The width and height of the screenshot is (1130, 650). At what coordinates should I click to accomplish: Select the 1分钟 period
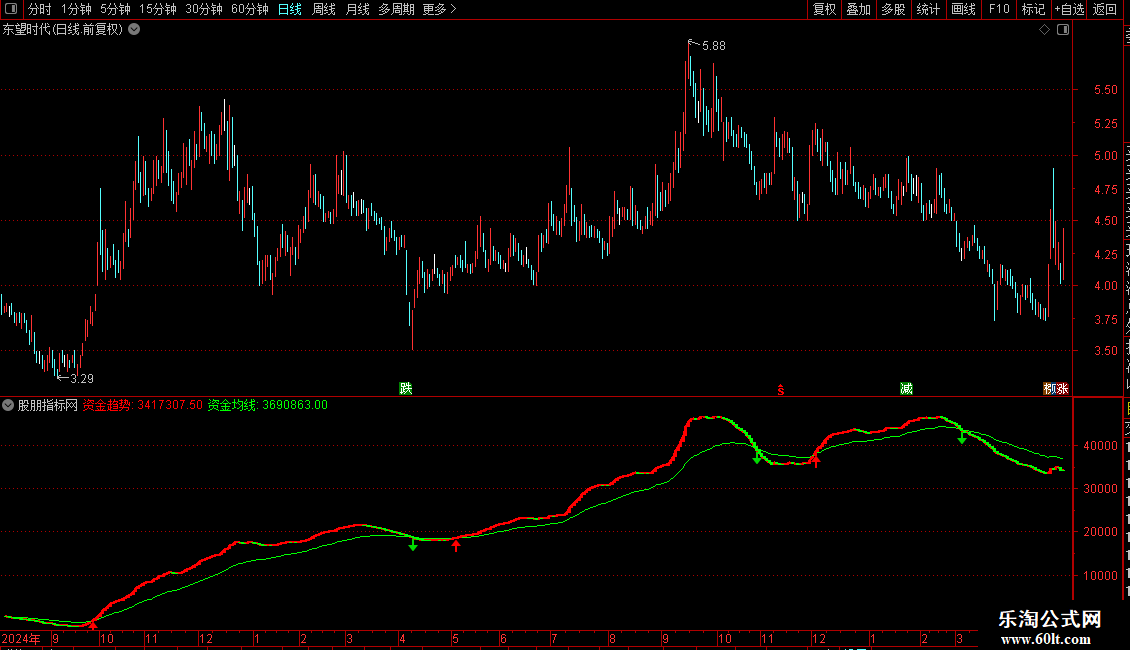76,9
